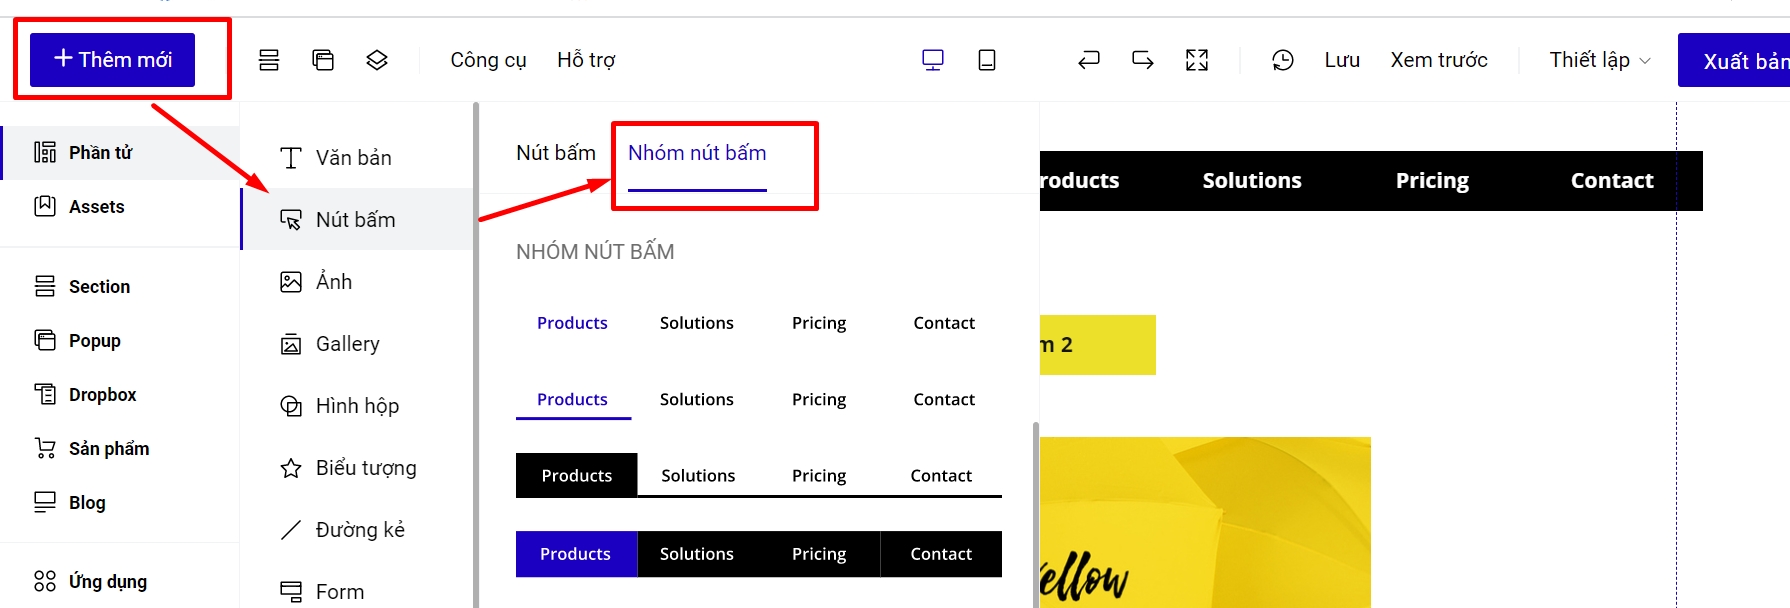
Task: Switch to the Nút bấm tab
Action: point(555,153)
